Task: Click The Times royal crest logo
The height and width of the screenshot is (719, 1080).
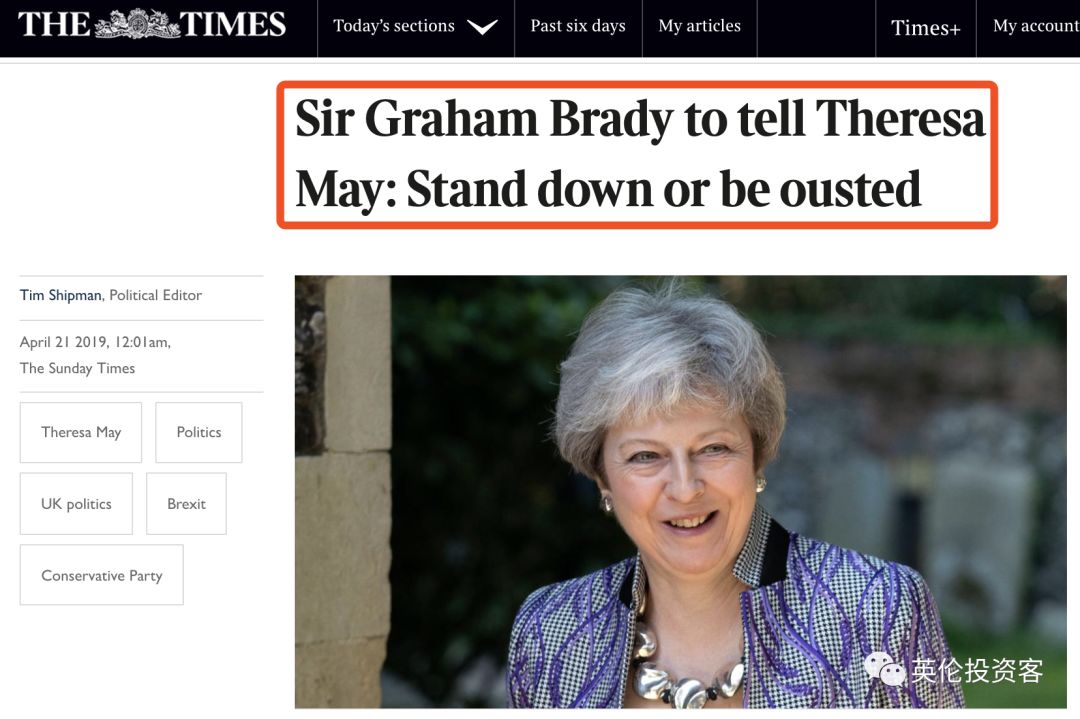Action: pyautogui.click(x=152, y=24)
